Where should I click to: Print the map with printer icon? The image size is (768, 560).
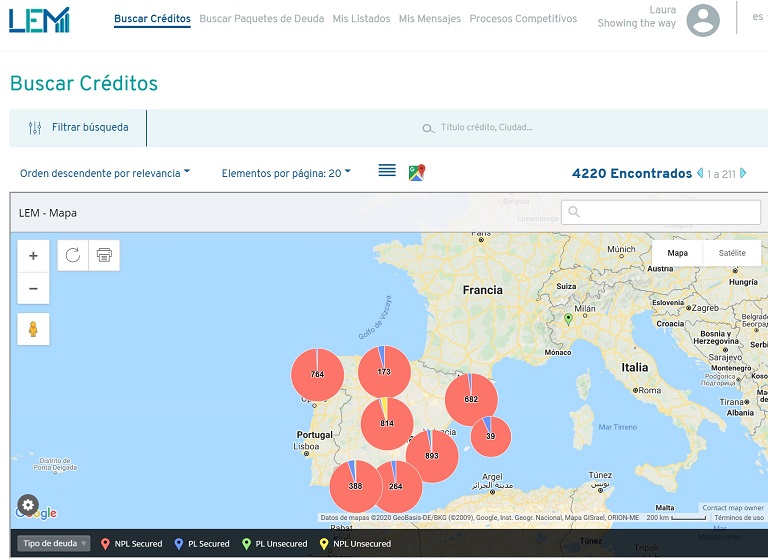[104, 255]
